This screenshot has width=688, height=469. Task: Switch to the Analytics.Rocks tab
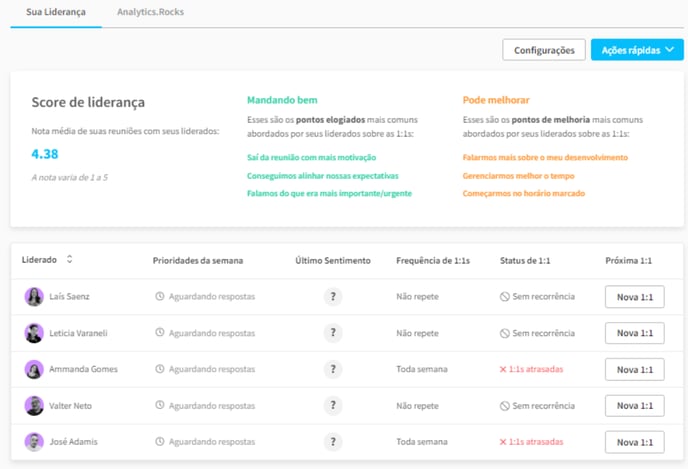click(150, 12)
